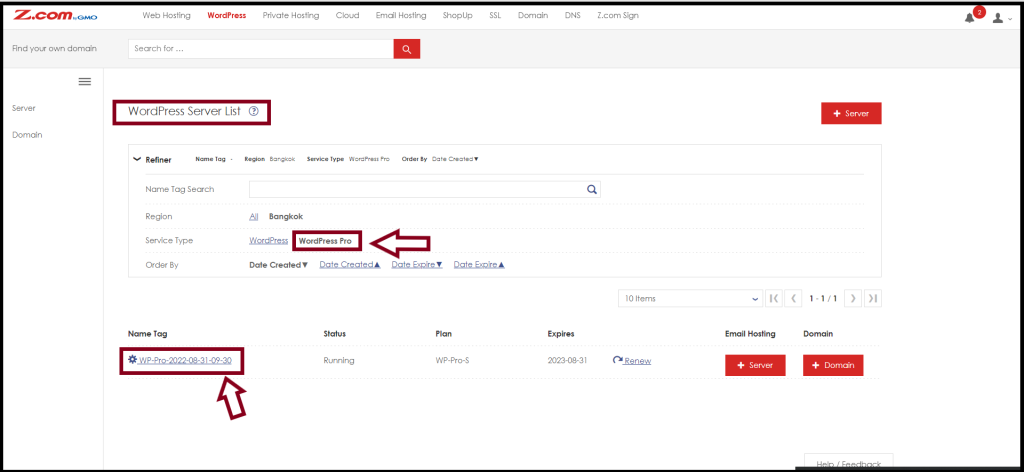
Task: Click the help question mark beside WordPress Server List
Action: (x=254, y=112)
